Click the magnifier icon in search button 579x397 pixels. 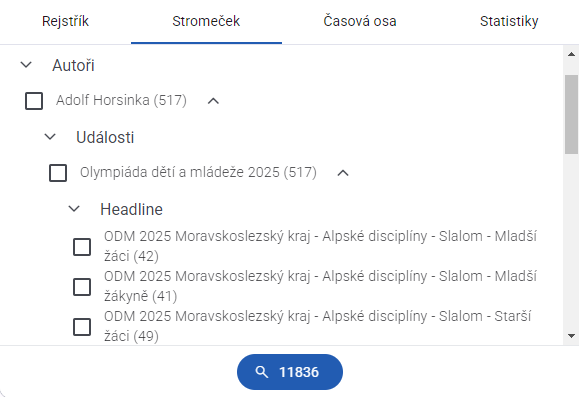261,372
